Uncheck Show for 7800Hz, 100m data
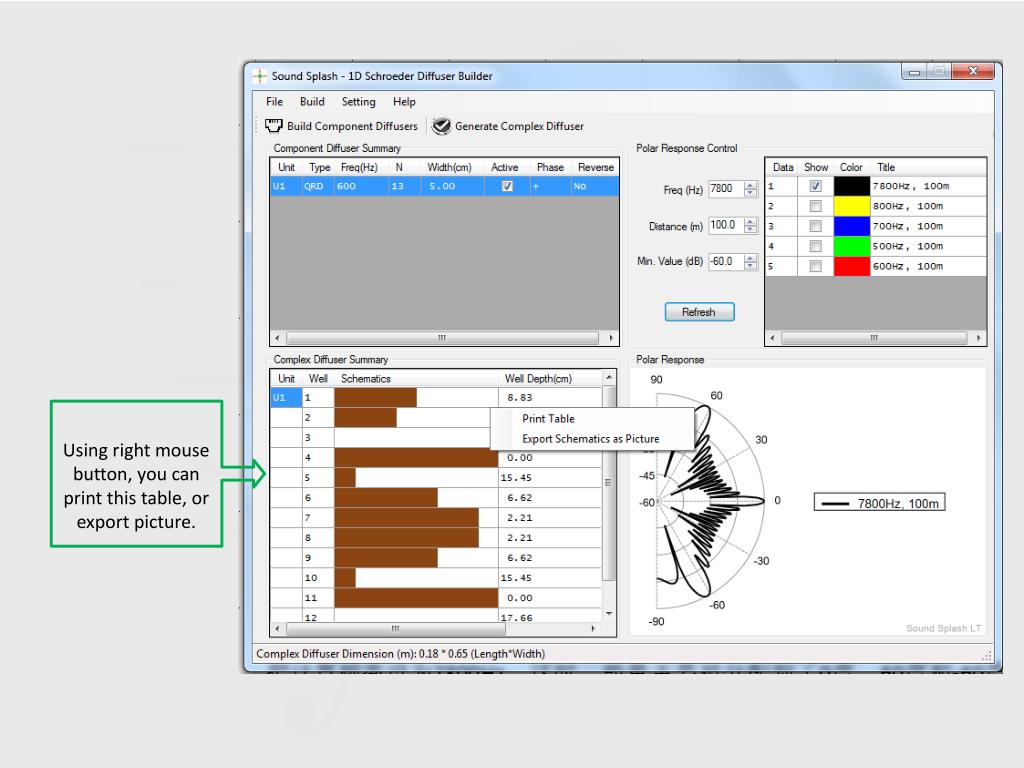Screen dimensions: 1024x768 tap(815, 186)
